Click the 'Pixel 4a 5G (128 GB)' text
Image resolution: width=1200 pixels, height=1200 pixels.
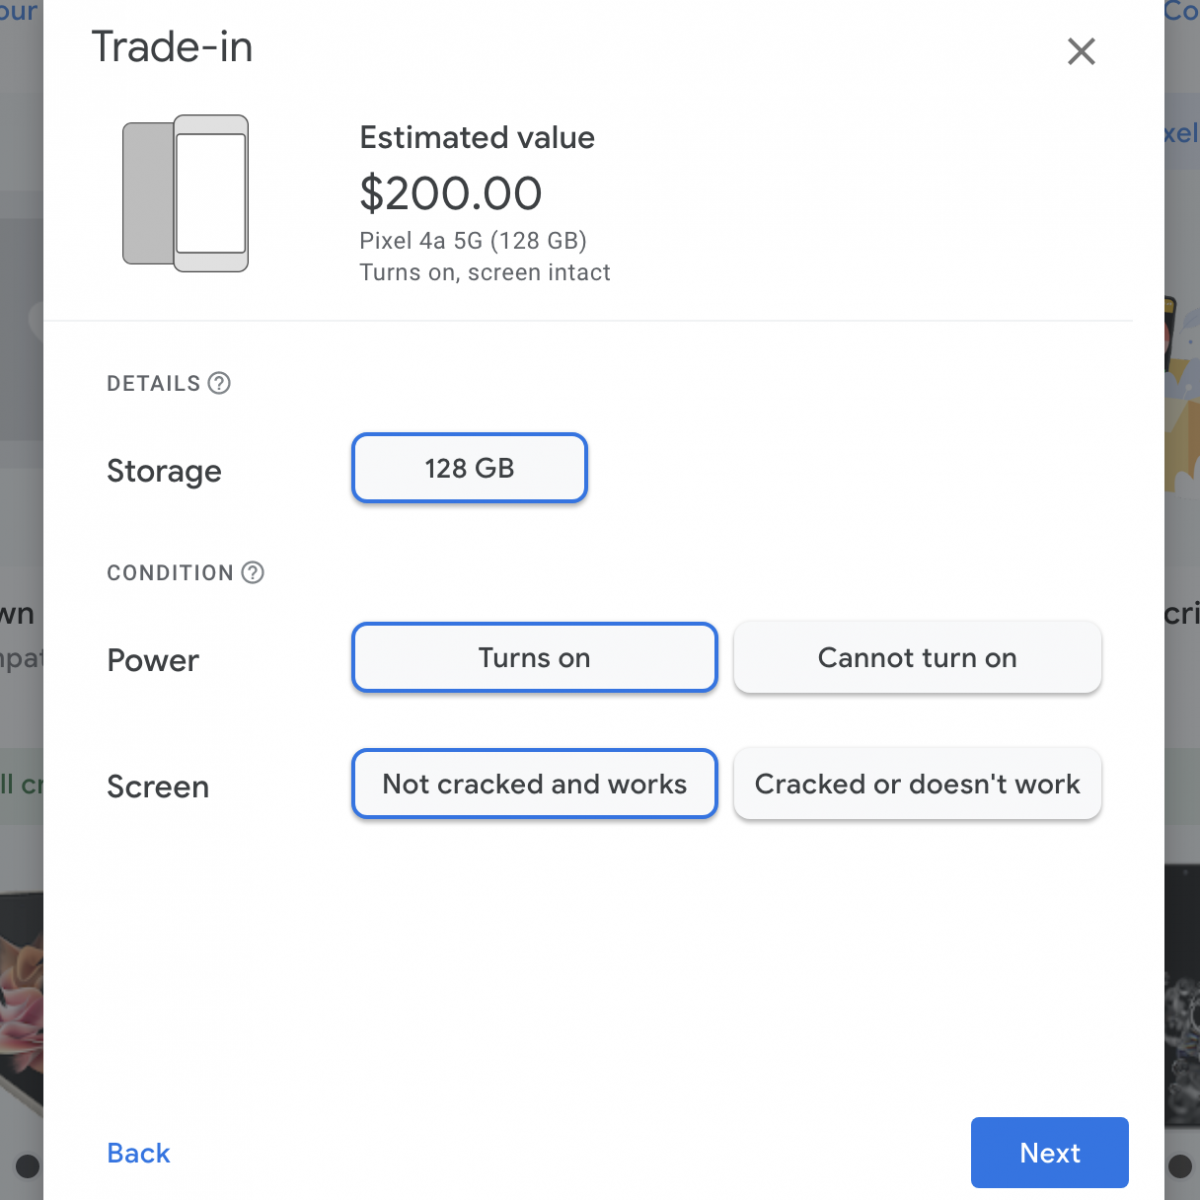472,241
